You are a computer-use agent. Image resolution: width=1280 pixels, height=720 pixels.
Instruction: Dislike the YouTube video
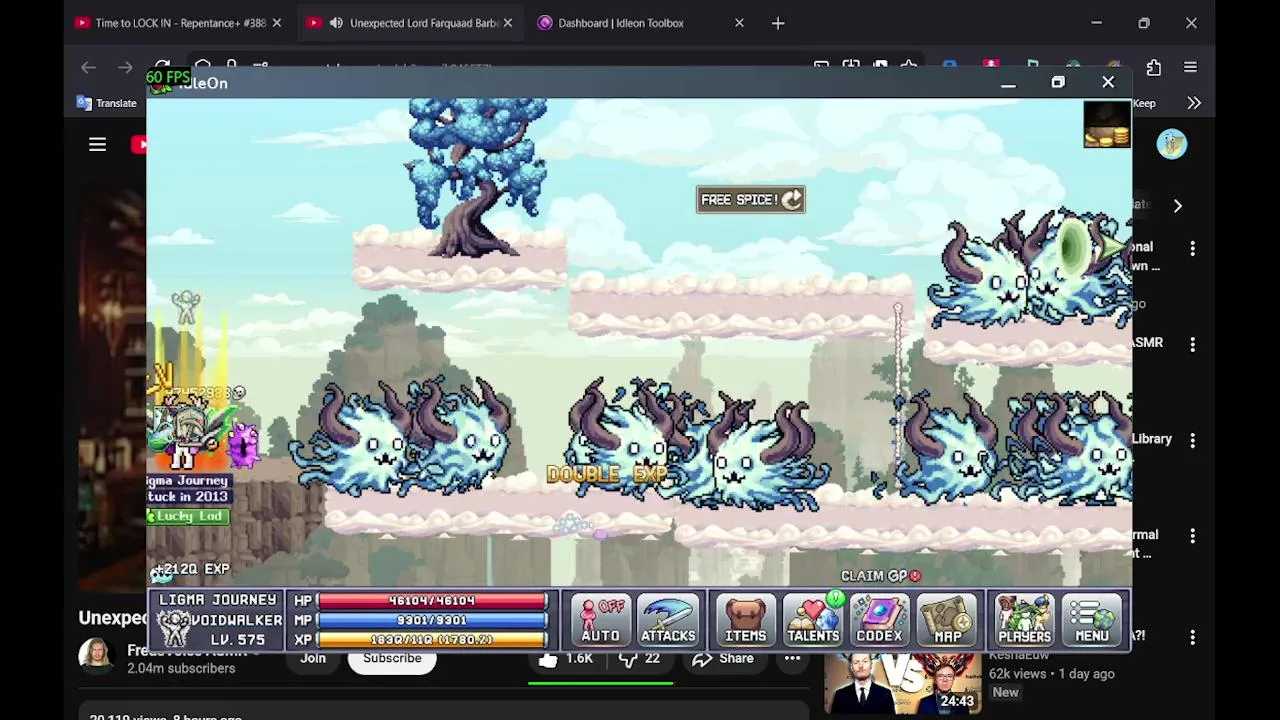point(640,658)
